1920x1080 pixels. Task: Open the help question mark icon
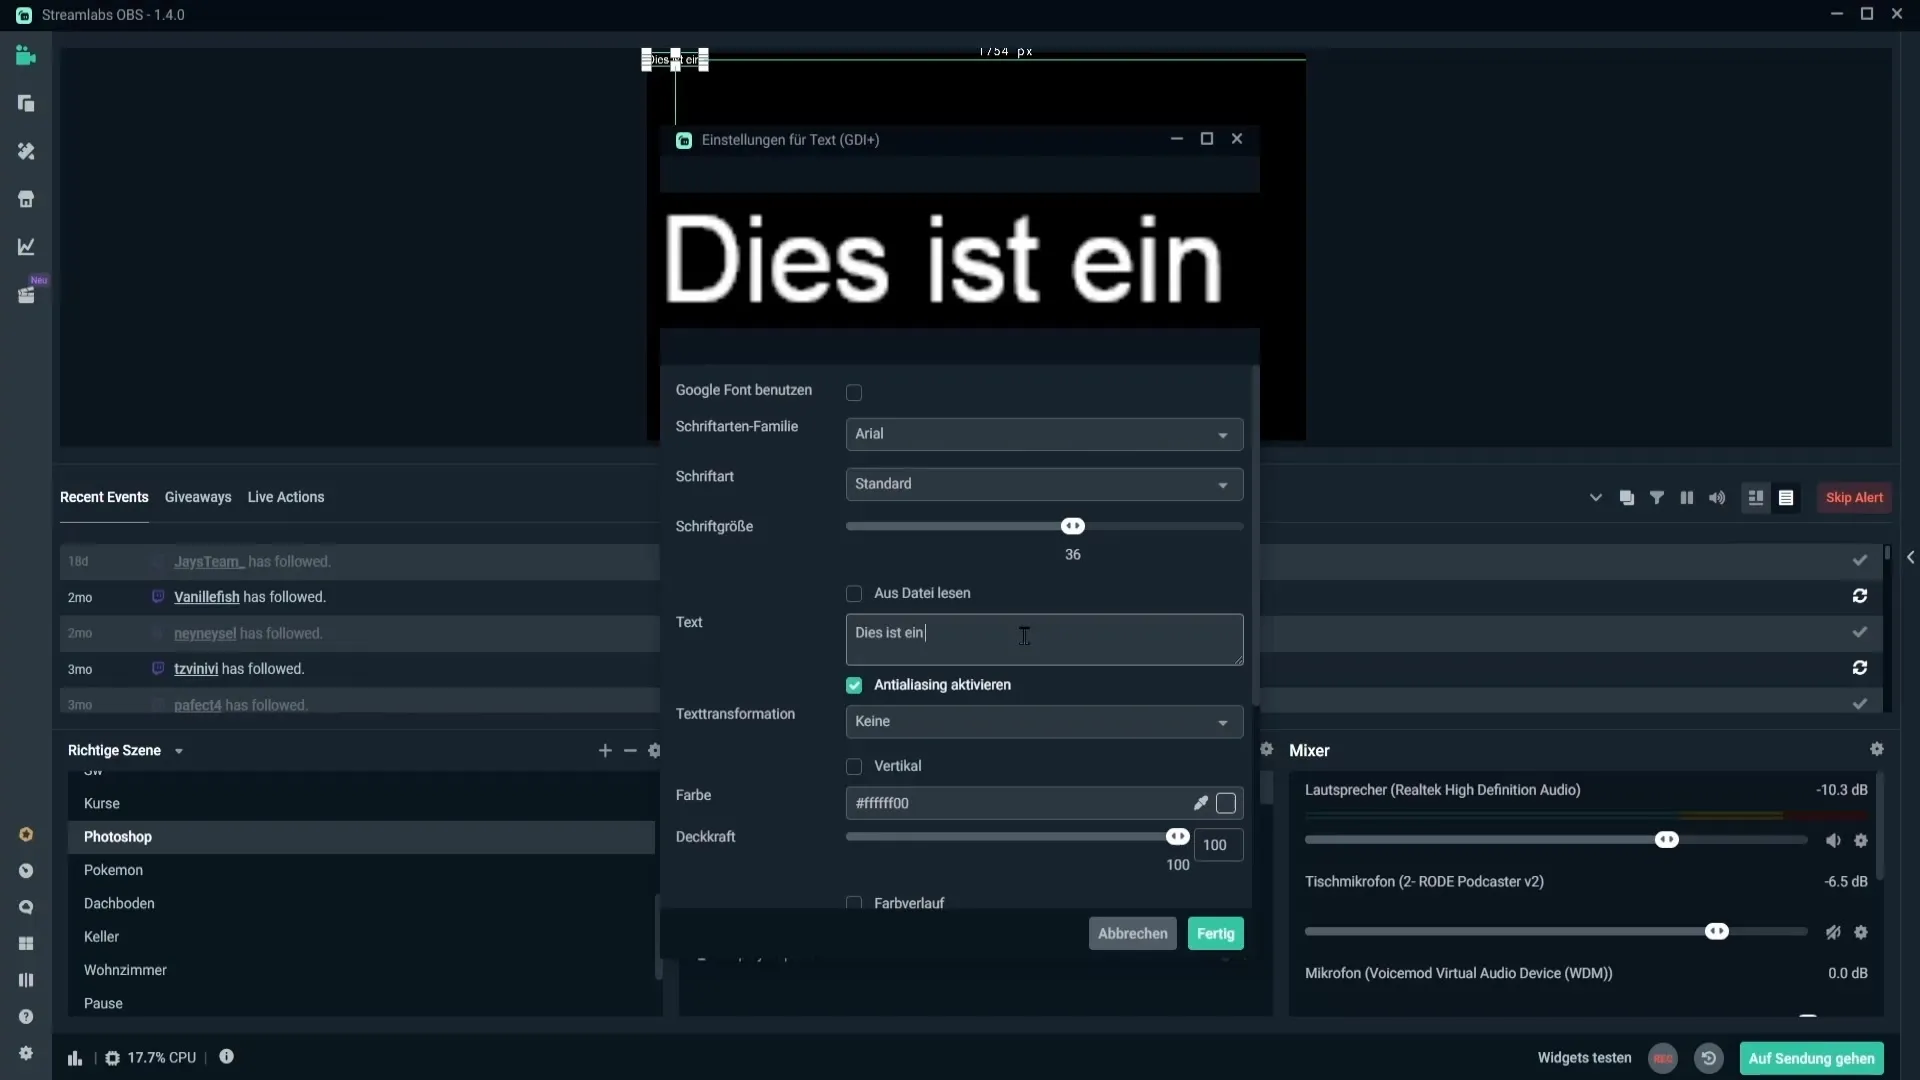pyautogui.click(x=26, y=1017)
